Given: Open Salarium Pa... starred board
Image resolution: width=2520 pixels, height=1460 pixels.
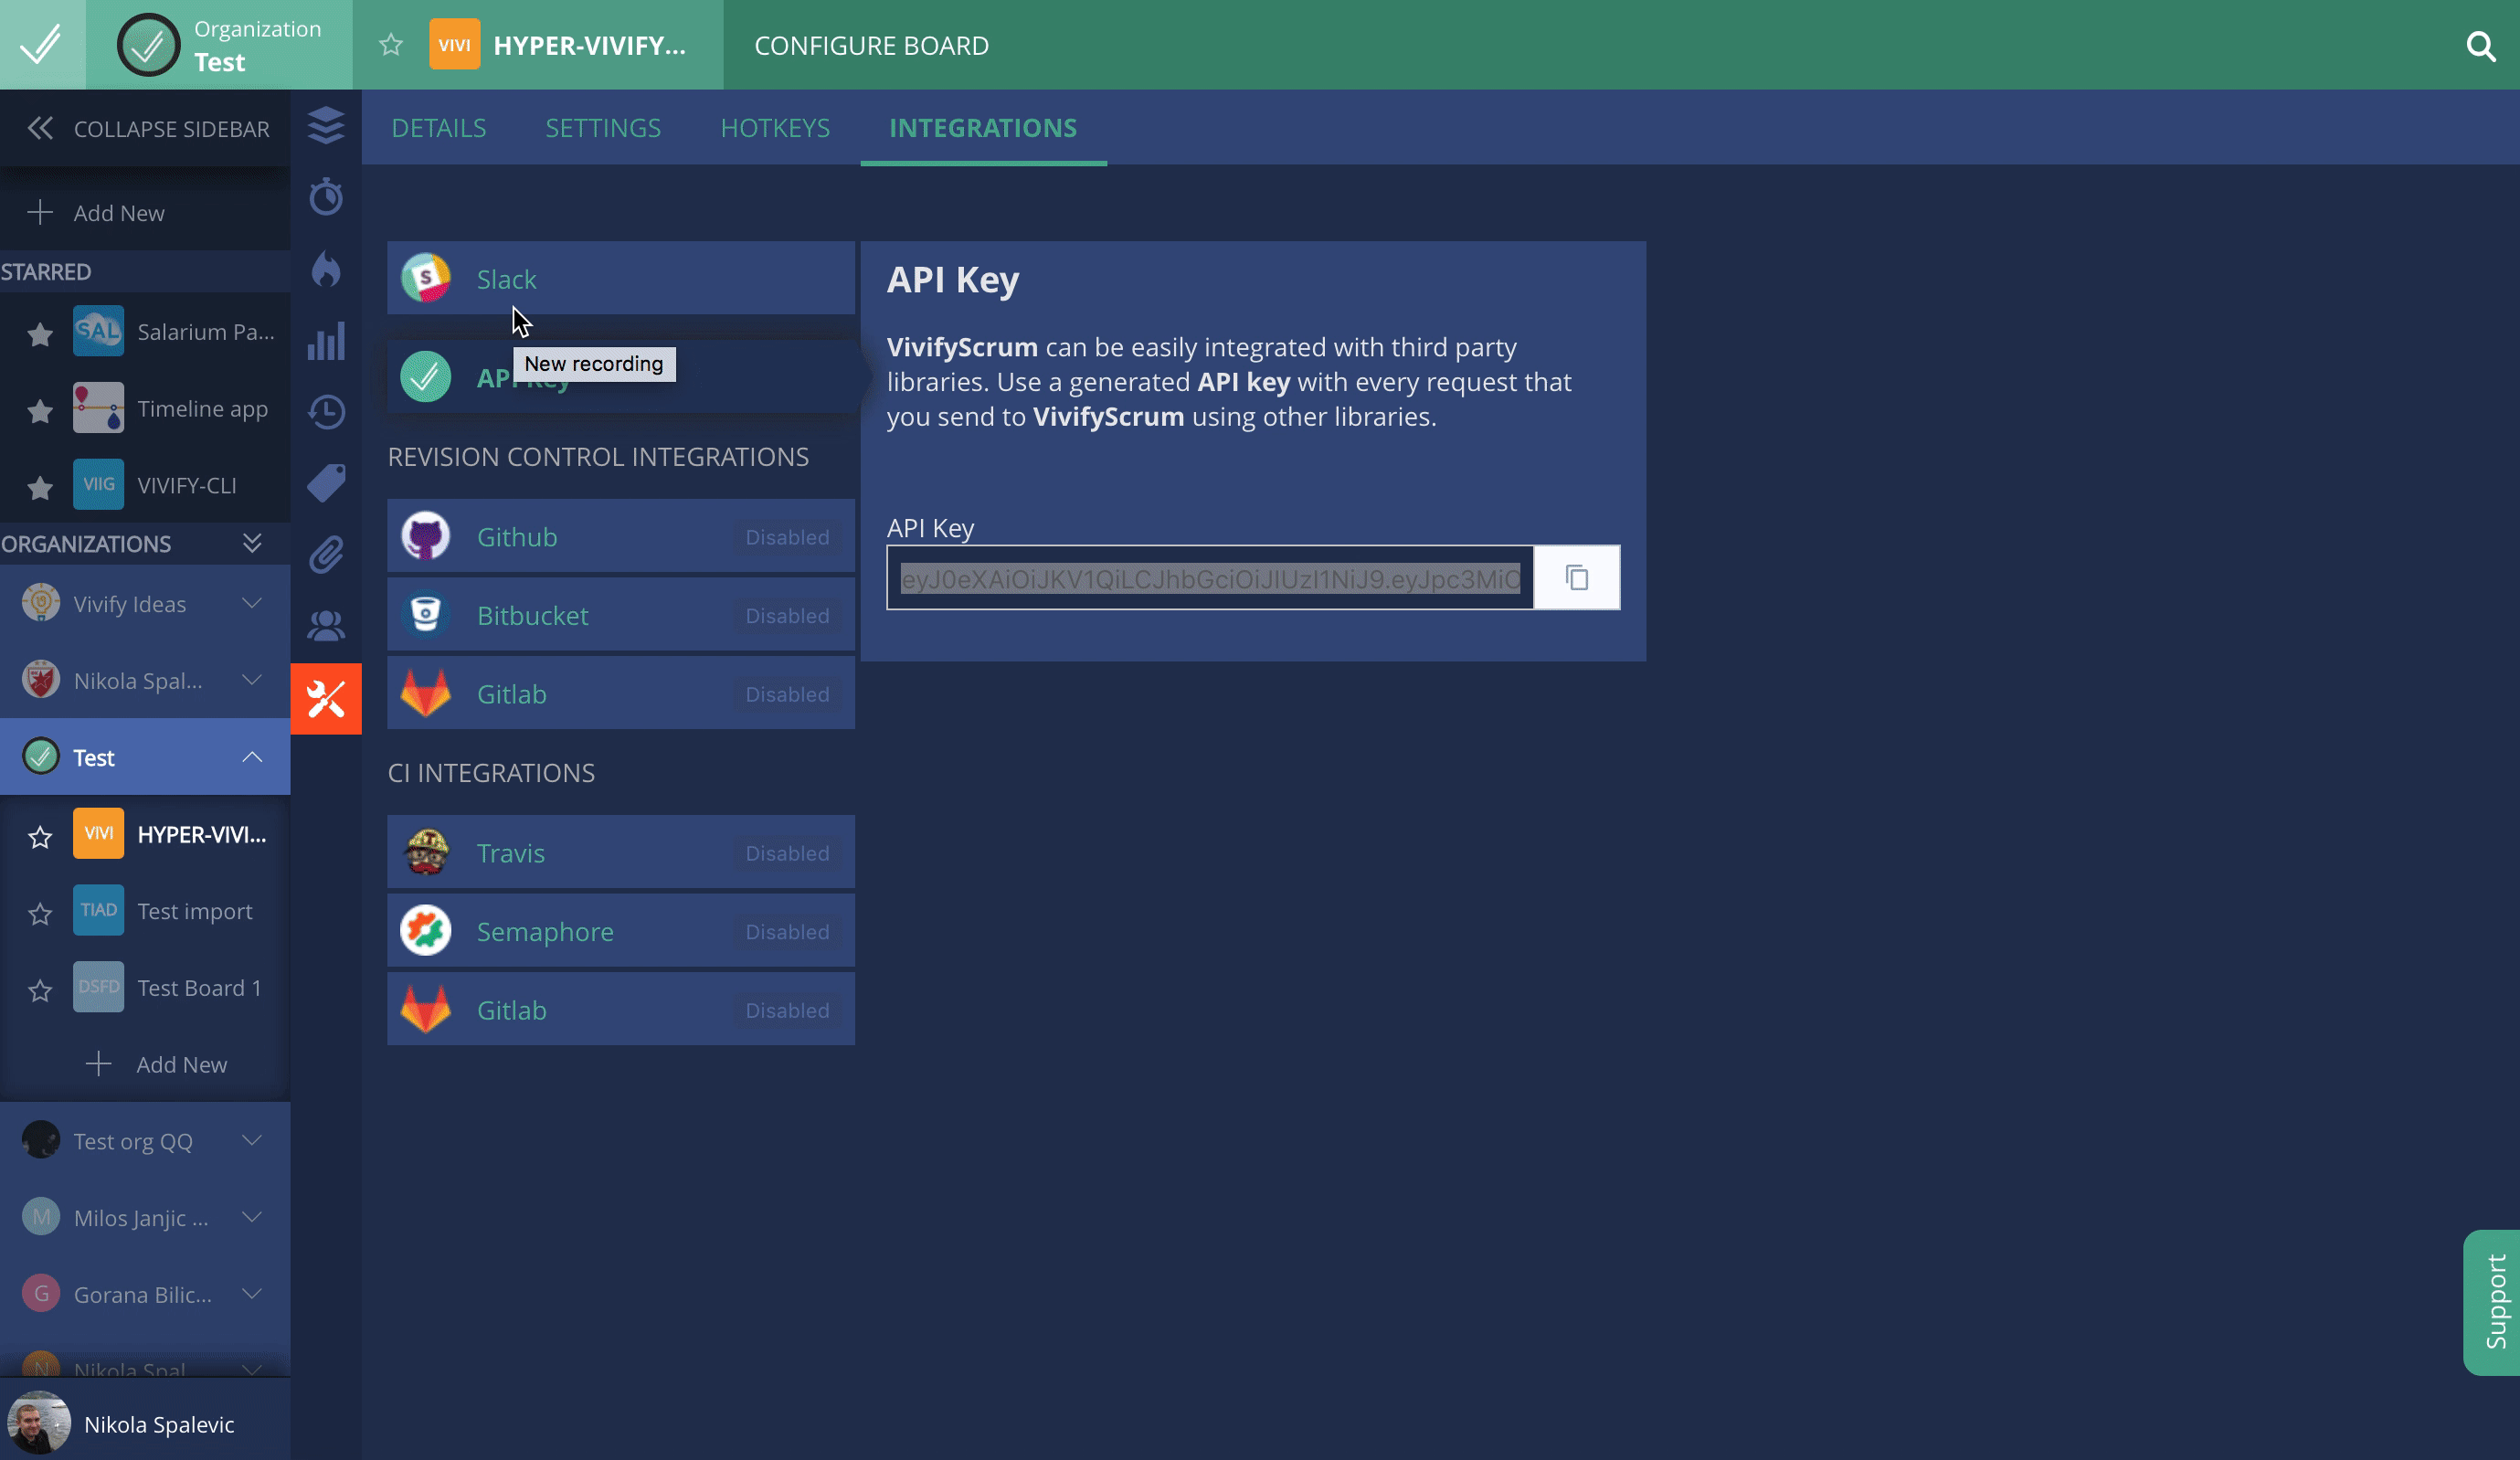Looking at the screenshot, I should (175, 331).
